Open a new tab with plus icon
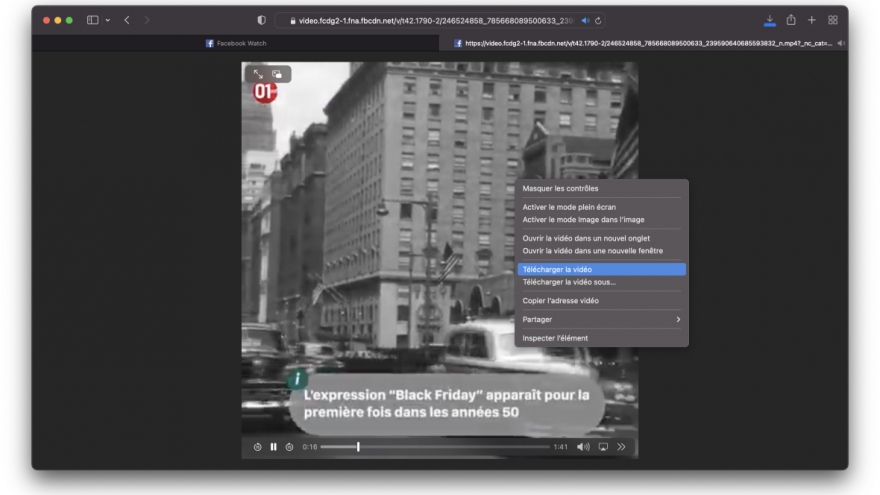The width and height of the screenshot is (880, 495). (812, 20)
